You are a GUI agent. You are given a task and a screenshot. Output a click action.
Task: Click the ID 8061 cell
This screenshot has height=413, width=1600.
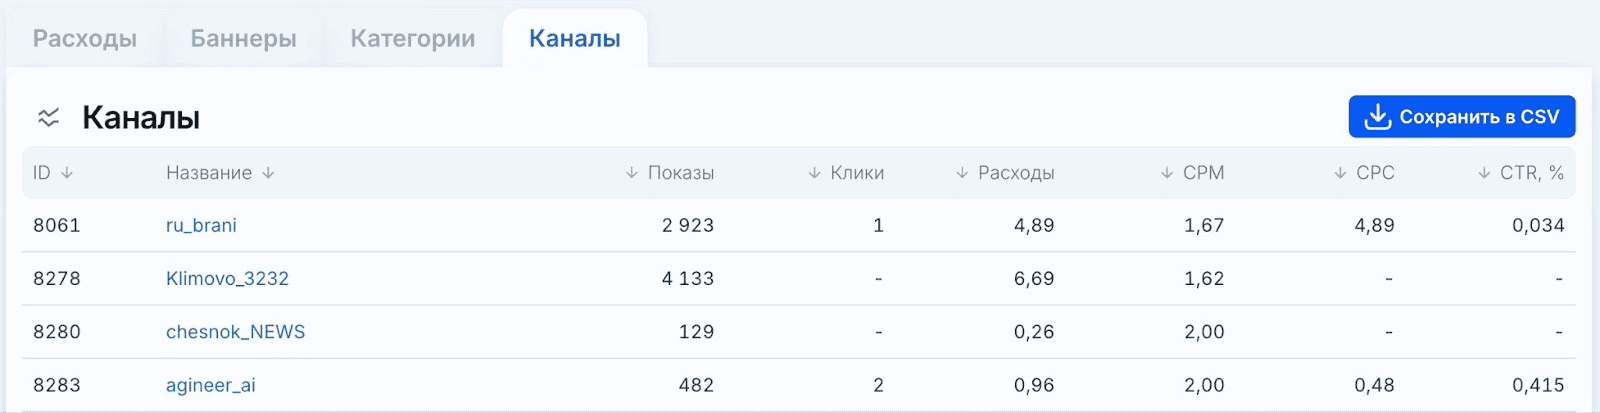[57, 225]
